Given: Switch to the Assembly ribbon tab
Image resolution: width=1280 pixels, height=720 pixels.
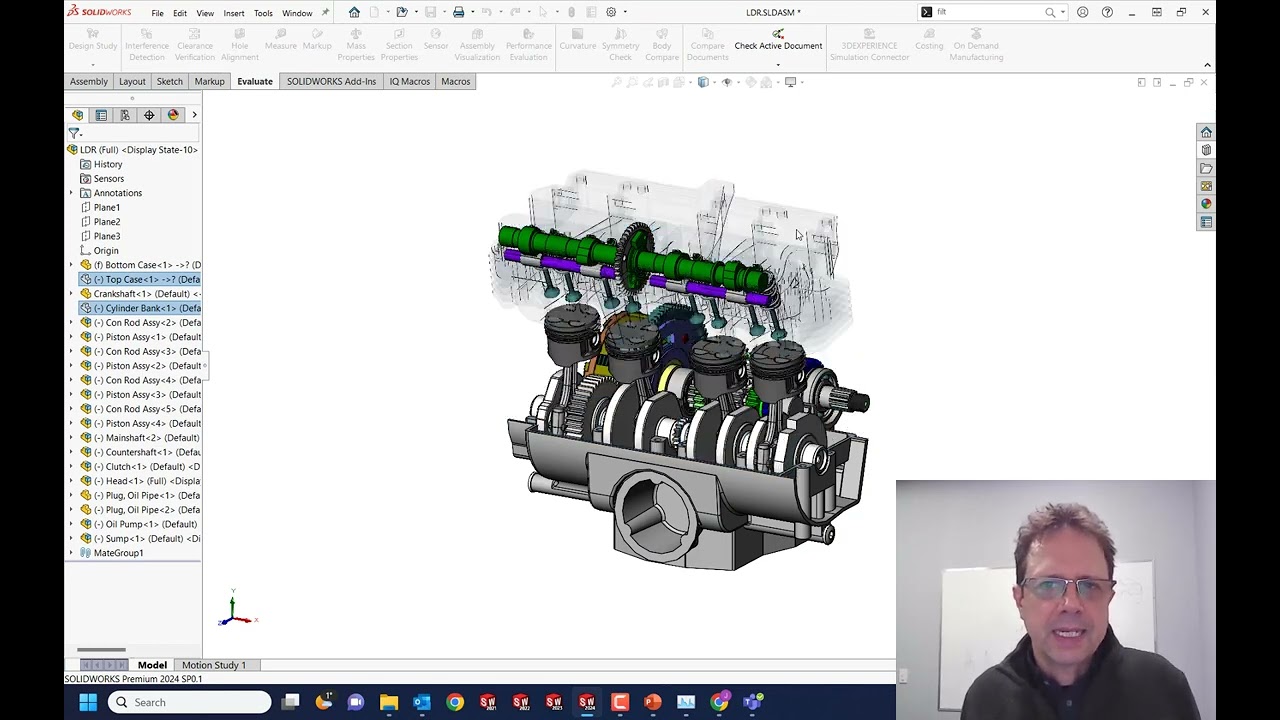Looking at the screenshot, I should [89, 81].
